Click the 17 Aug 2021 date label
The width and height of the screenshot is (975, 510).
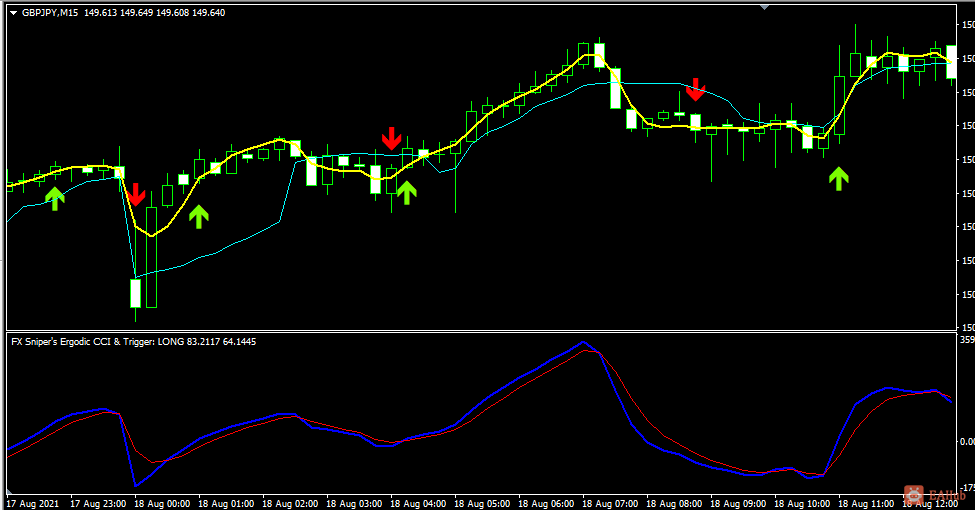[33, 503]
